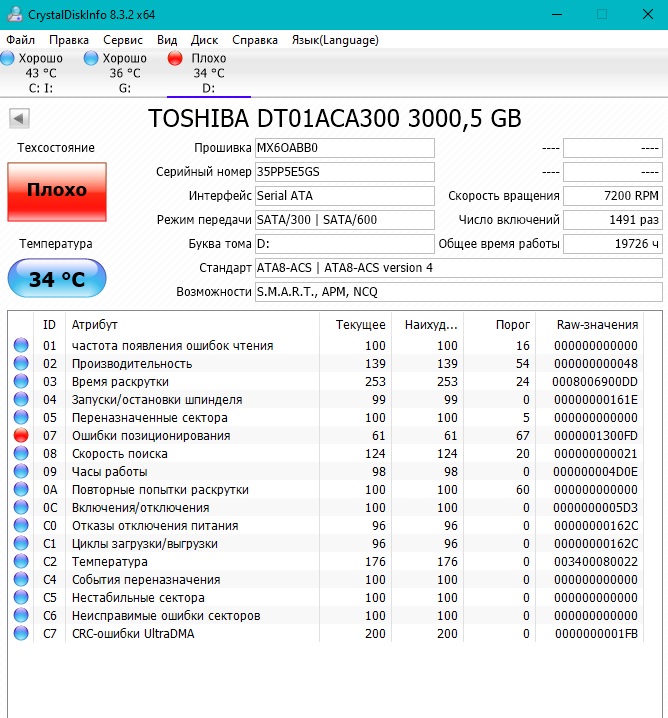Click raw value 0000001300FD
The image size is (668, 718).
(x=596, y=436)
